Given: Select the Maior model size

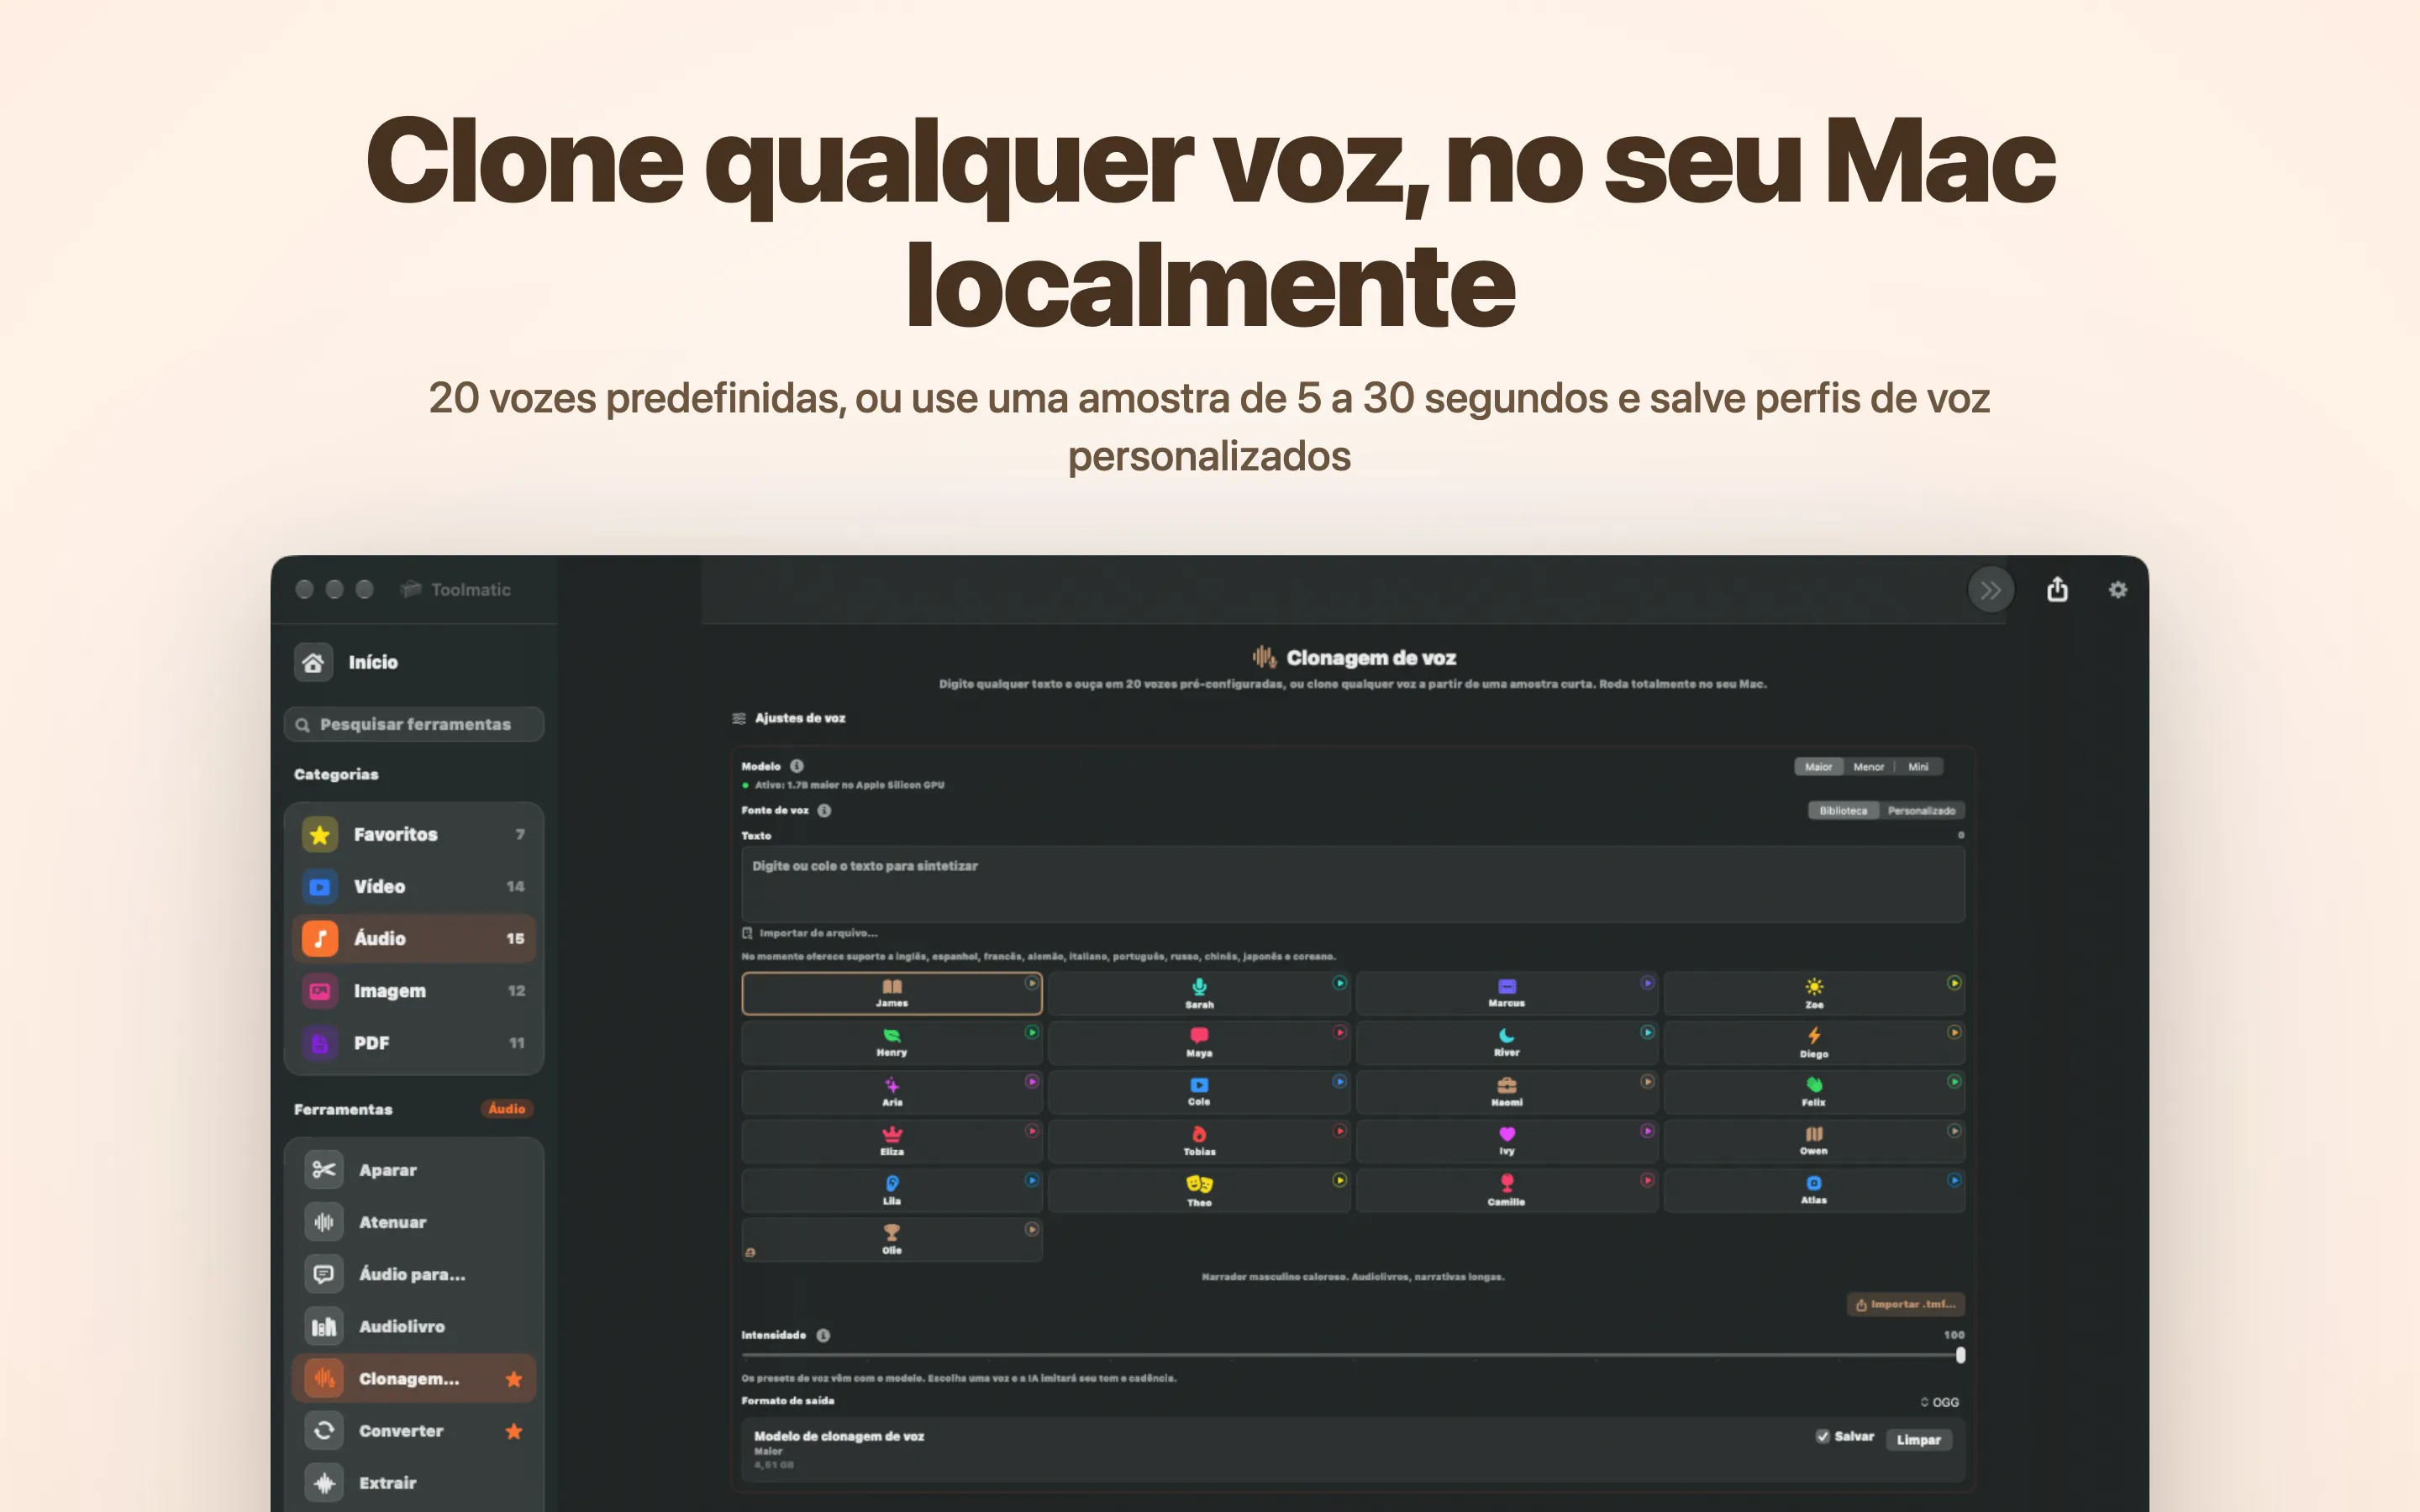Looking at the screenshot, I should 1818,767.
